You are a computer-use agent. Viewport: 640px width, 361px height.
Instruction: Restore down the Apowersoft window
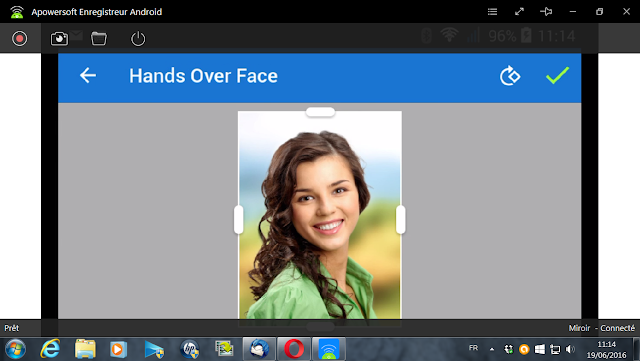coord(599,11)
